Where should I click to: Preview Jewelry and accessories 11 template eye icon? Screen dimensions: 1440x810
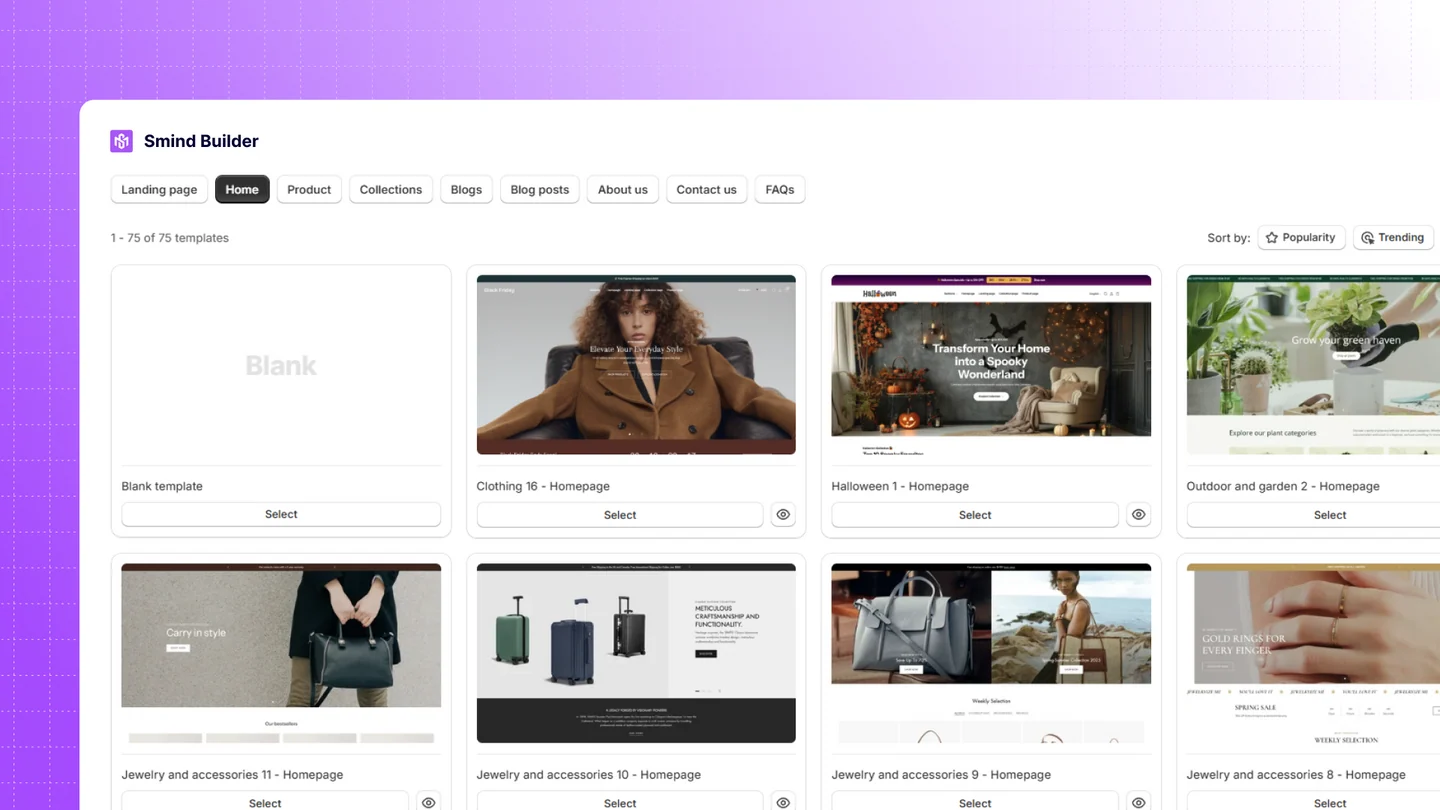pyautogui.click(x=428, y=802)
